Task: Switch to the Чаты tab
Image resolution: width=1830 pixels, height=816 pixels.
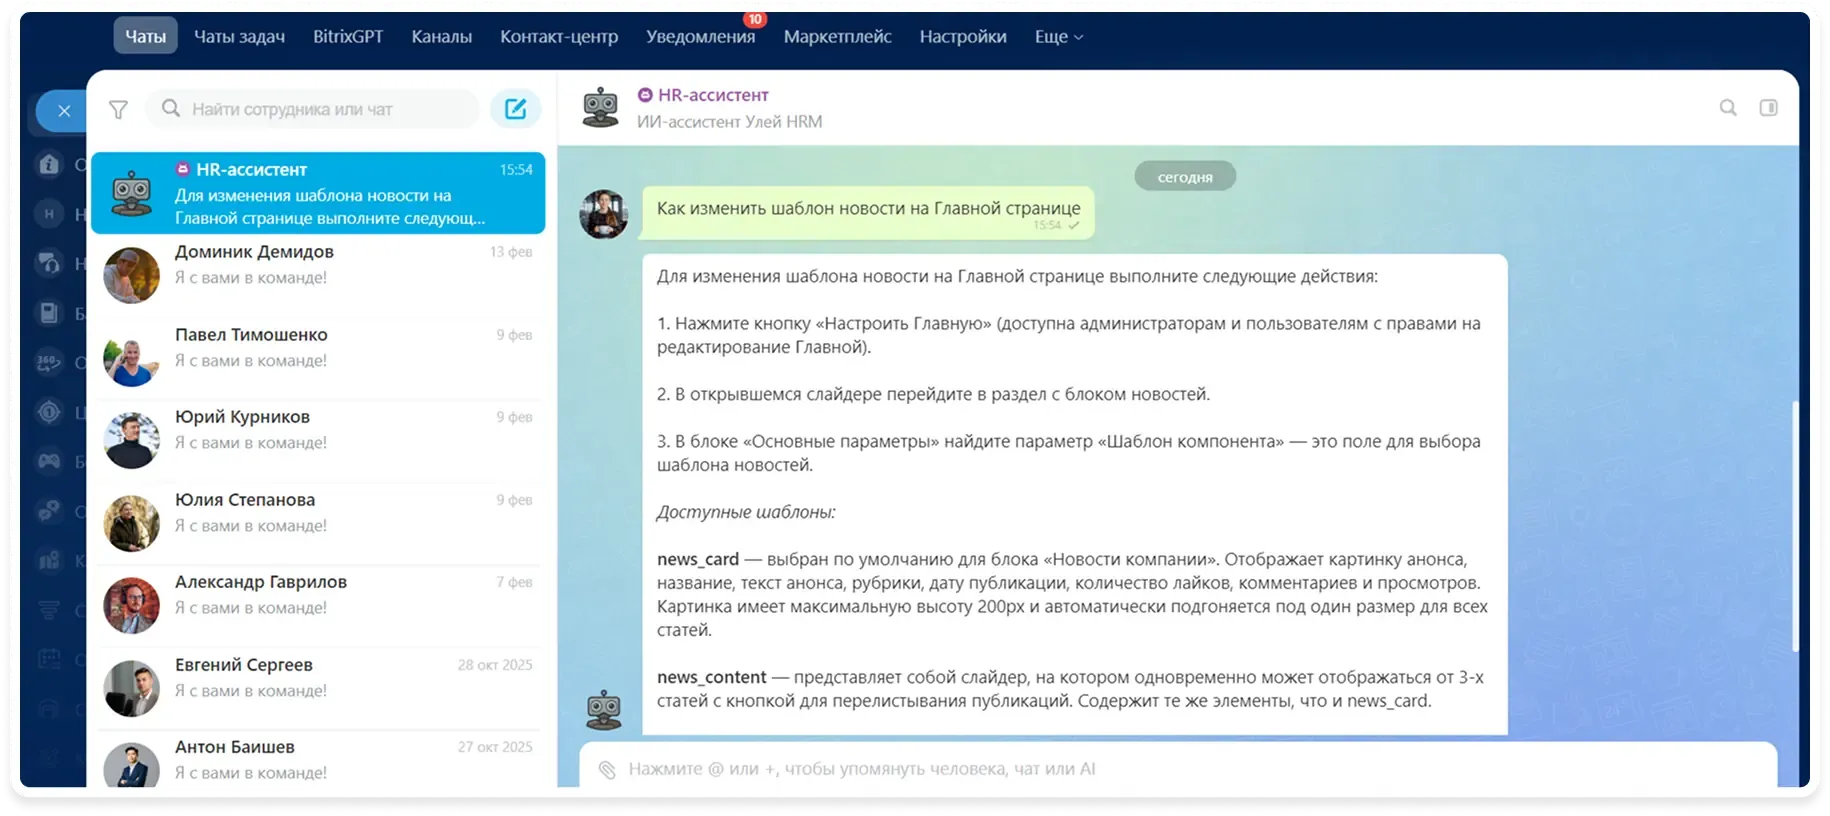Action: coord(145,36)
